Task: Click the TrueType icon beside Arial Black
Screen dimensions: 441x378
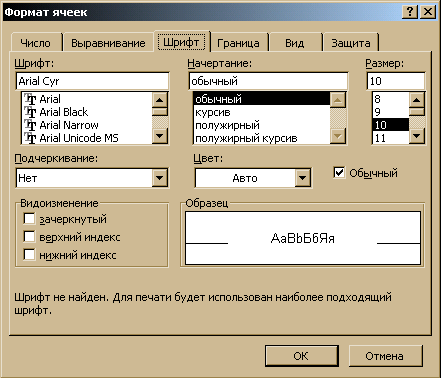Action: click(x=30, y=112)
